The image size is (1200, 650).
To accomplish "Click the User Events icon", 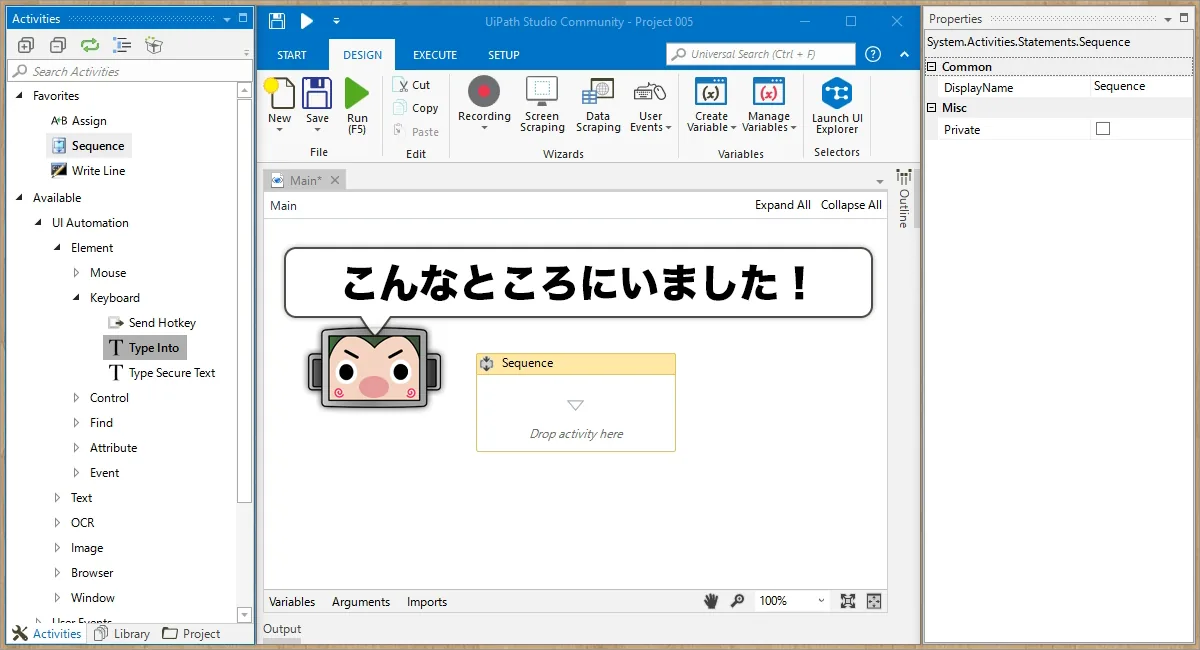I will click(x=650, y=92).
